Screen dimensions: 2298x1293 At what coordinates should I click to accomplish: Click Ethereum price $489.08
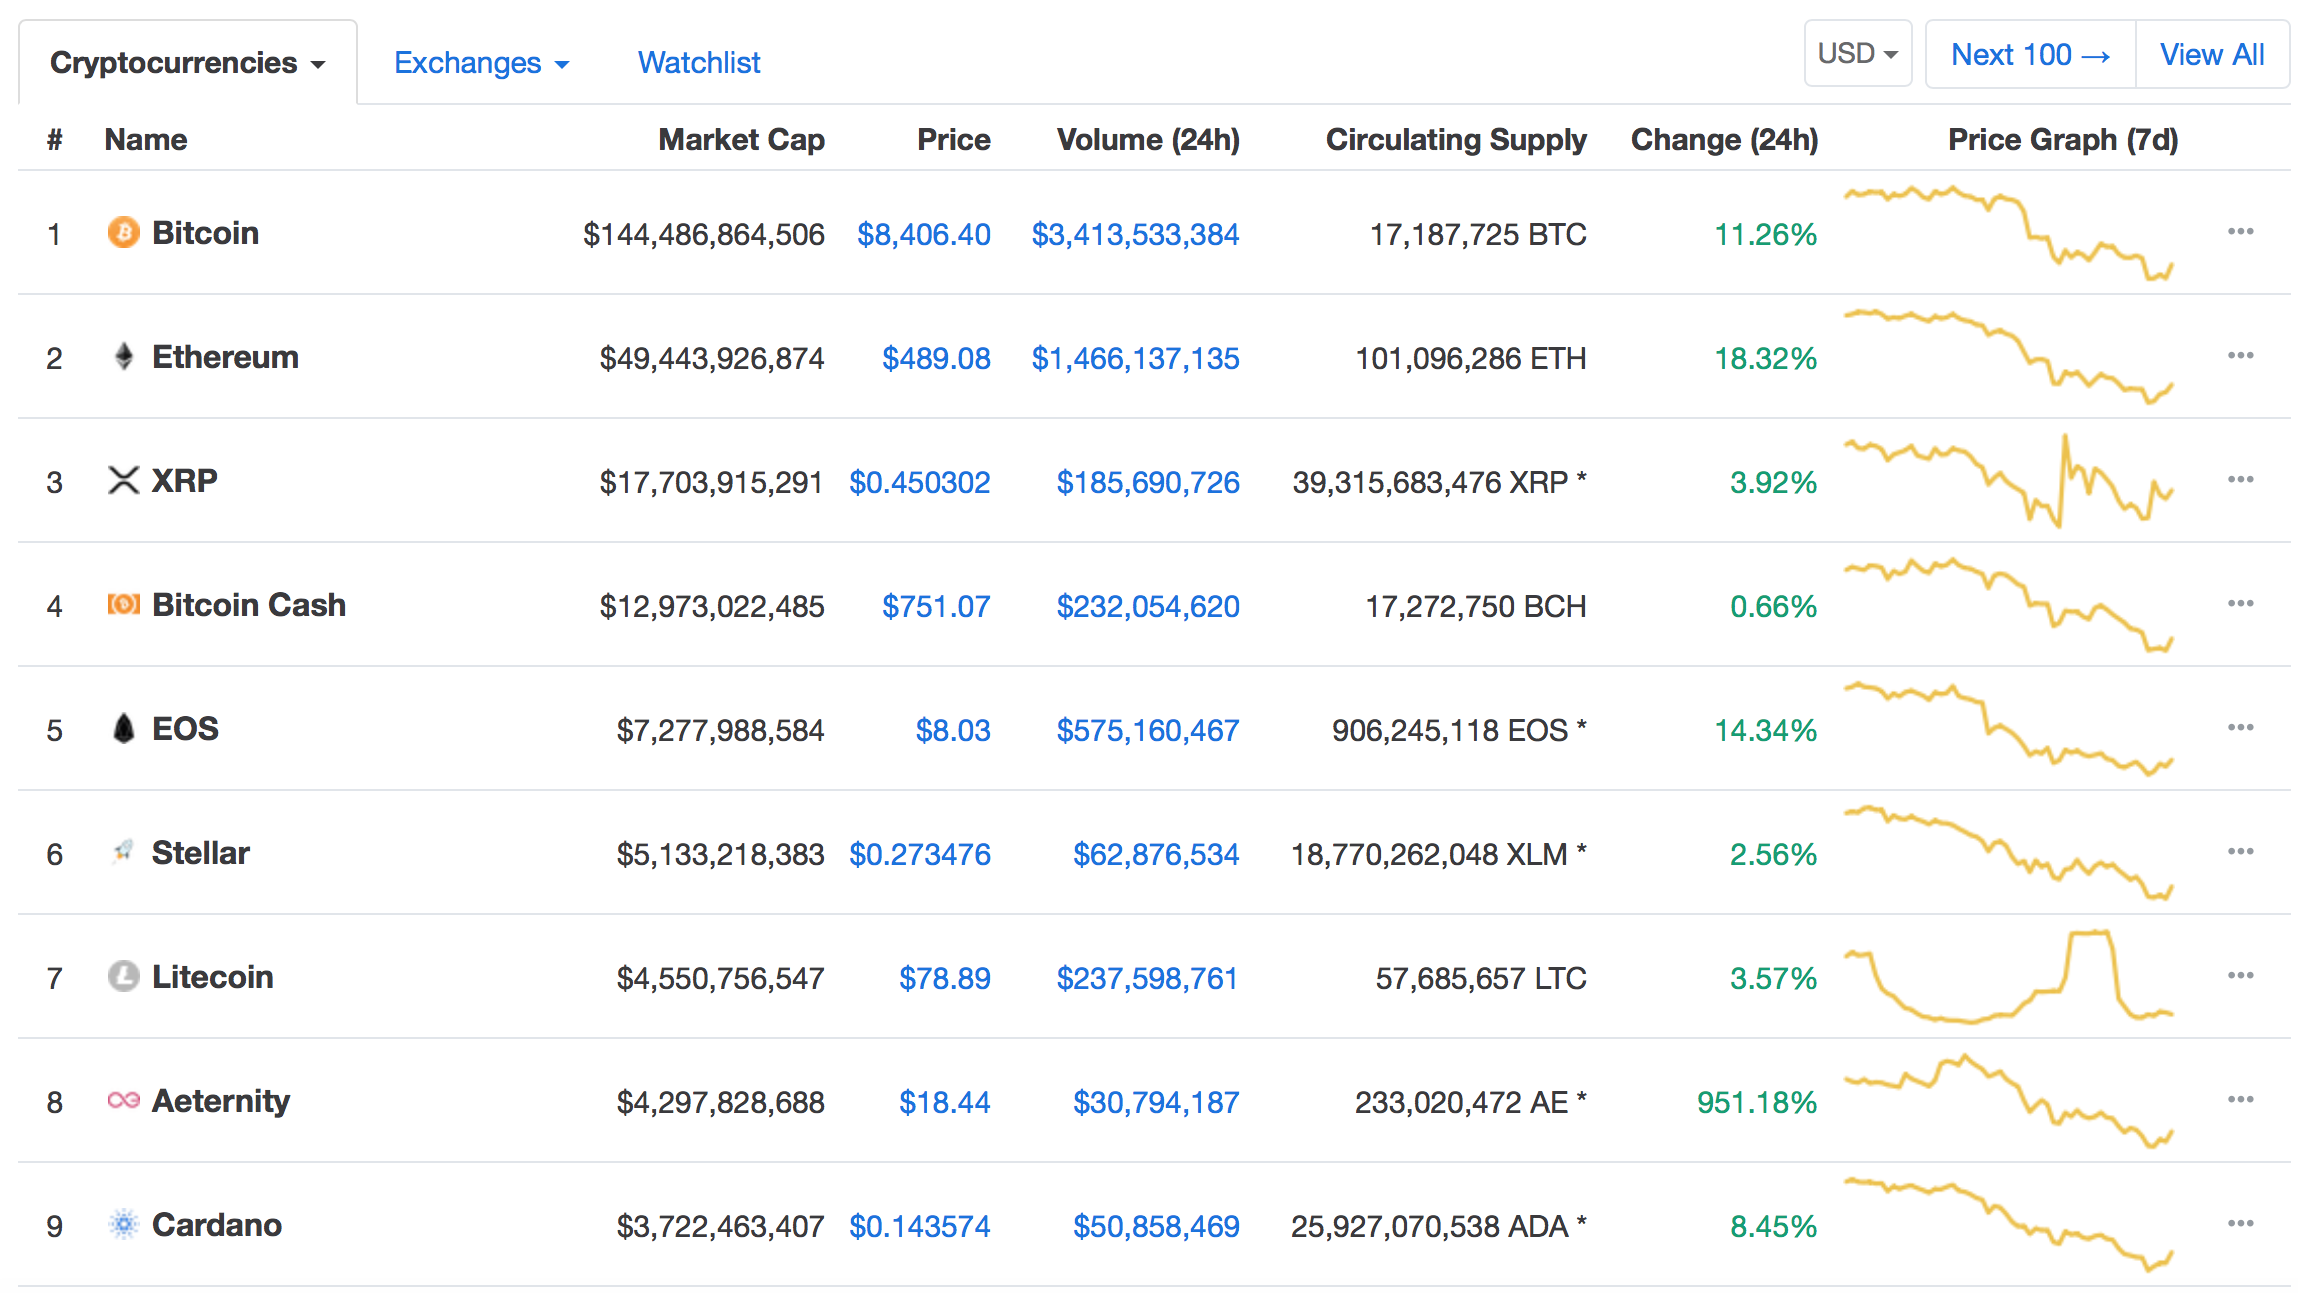[x=936, y=359]
